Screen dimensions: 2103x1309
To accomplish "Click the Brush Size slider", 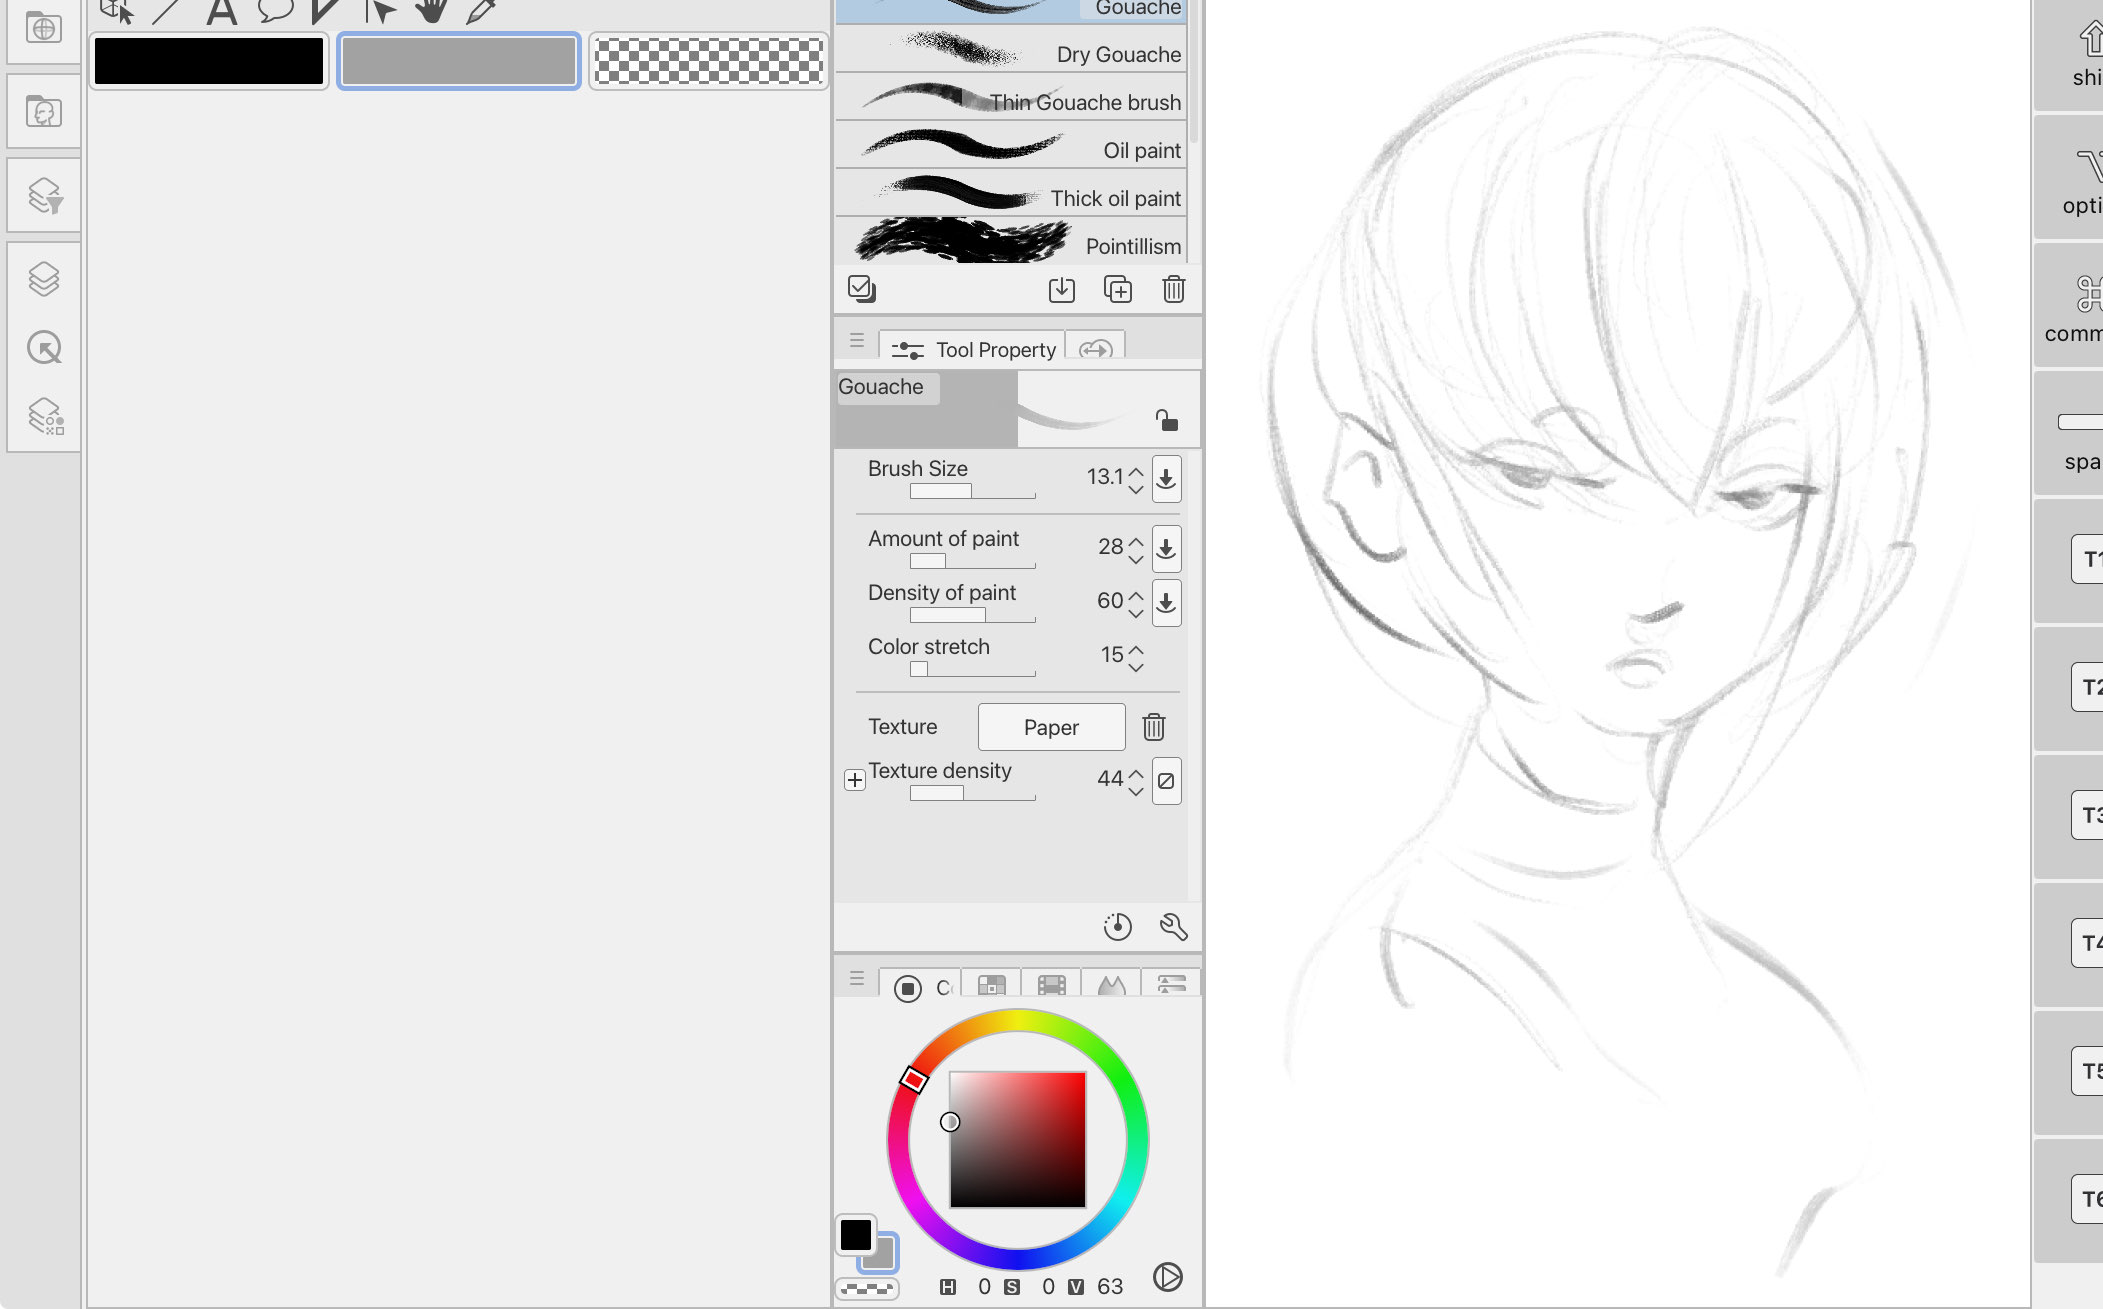I will click(972, 491).
